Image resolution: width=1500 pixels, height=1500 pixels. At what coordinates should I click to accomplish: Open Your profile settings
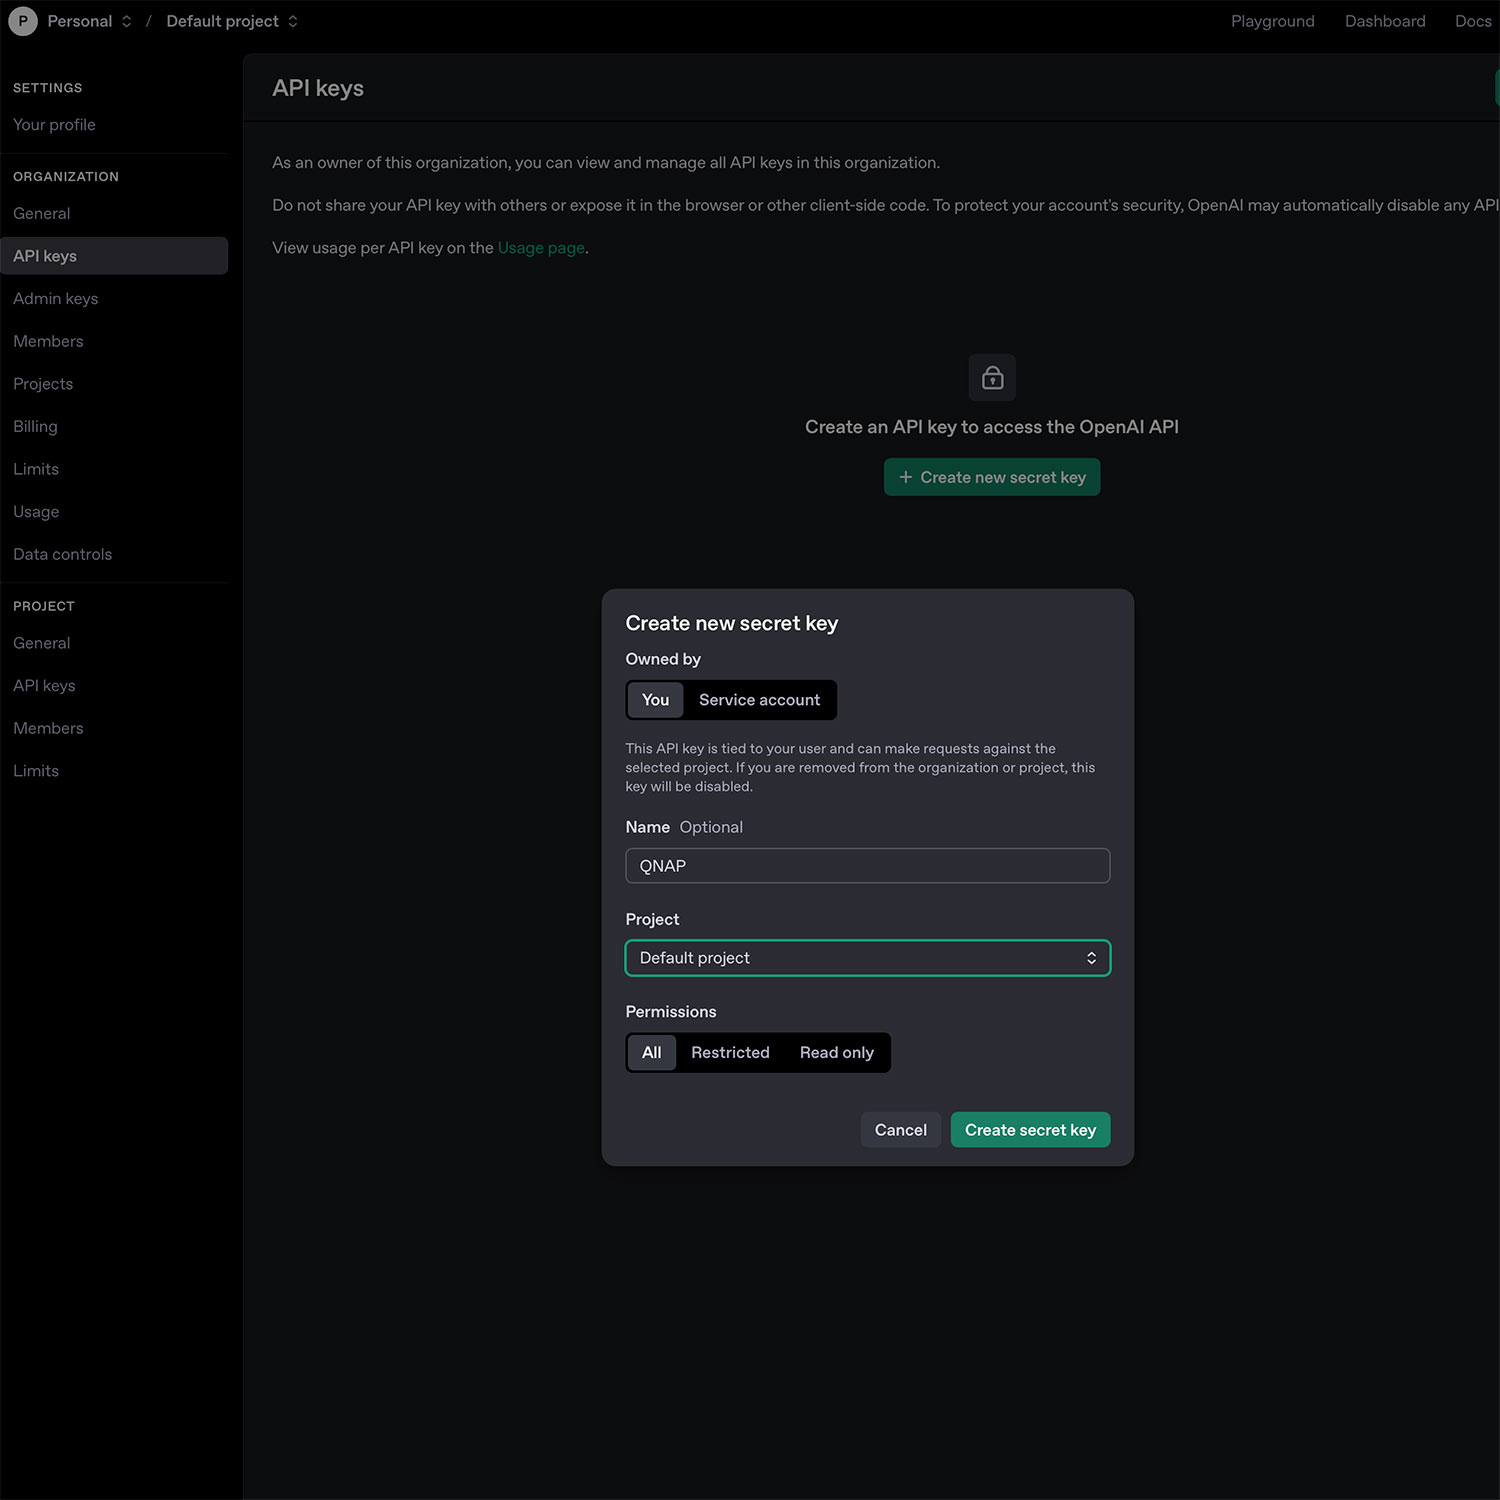coord(54,125)
